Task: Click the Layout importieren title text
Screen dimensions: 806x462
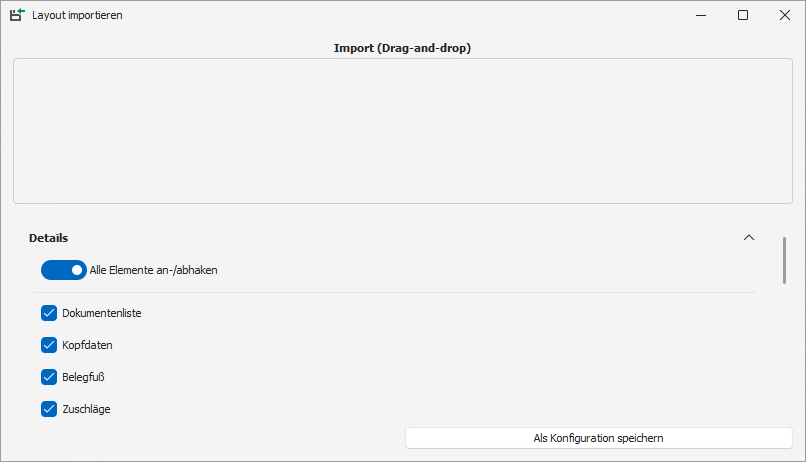Action: (x=78, y=16)
